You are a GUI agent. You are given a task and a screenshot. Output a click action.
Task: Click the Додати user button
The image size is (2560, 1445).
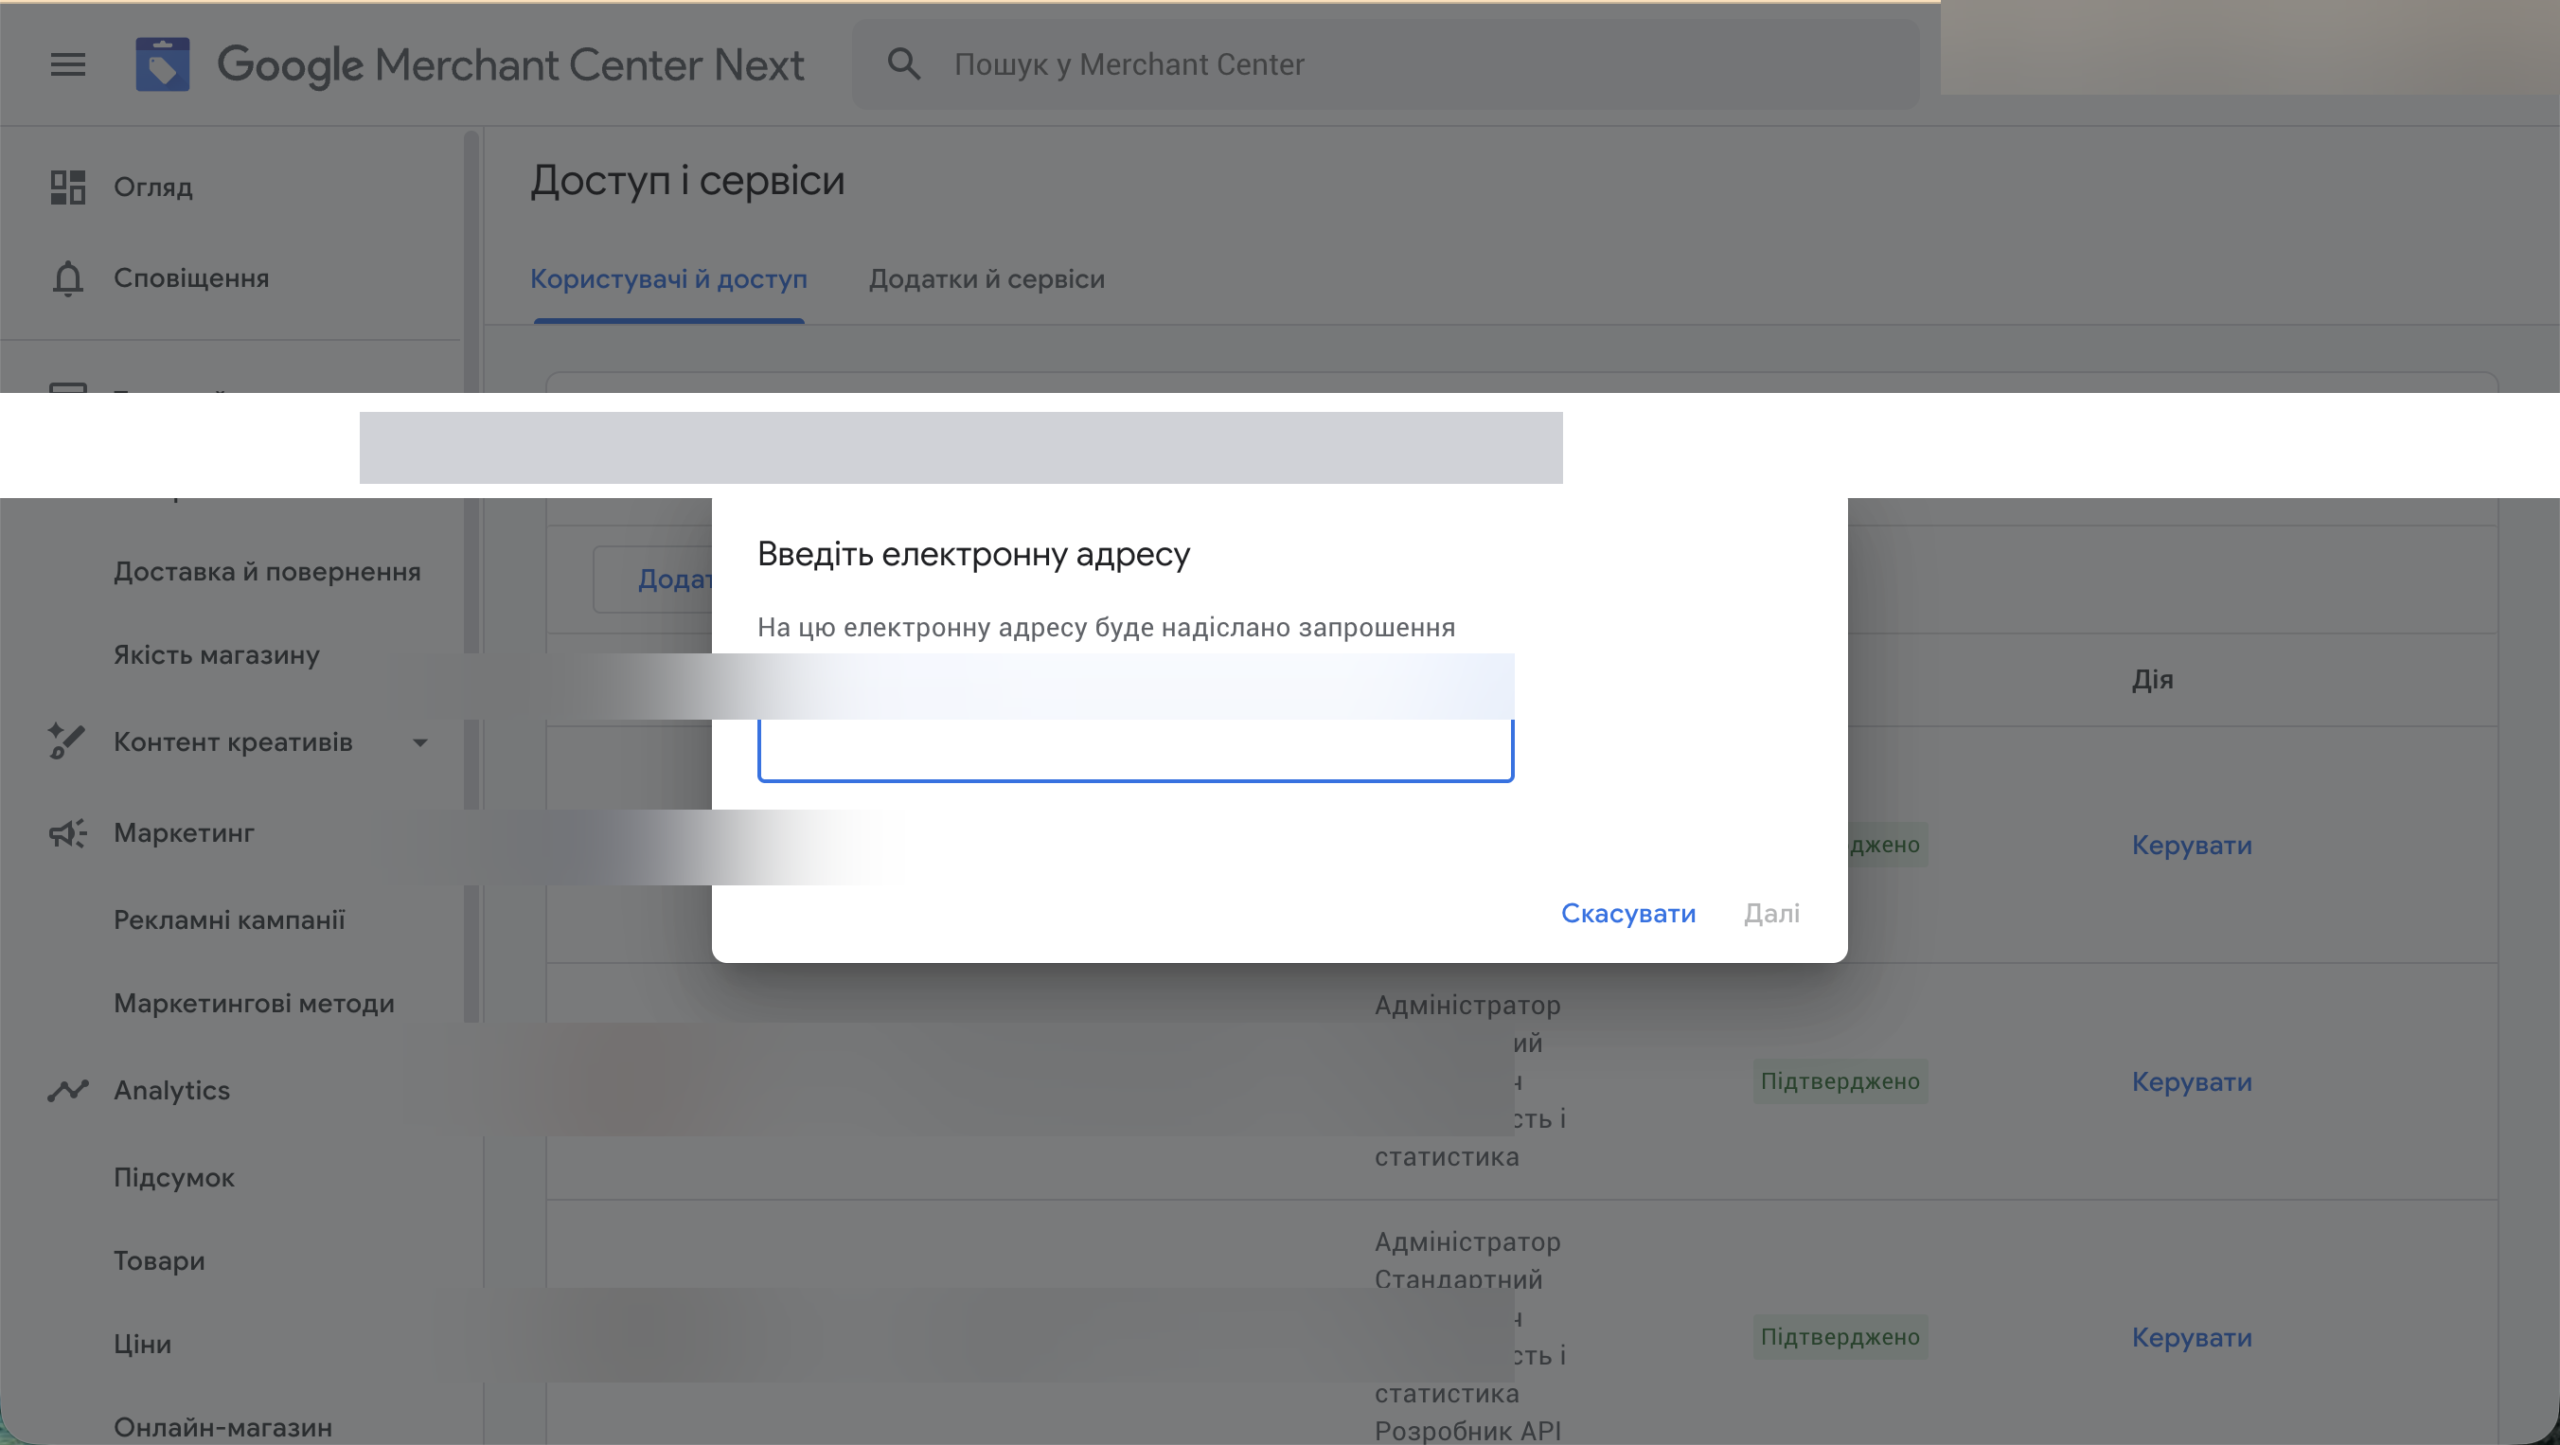(x=654, y=579)
